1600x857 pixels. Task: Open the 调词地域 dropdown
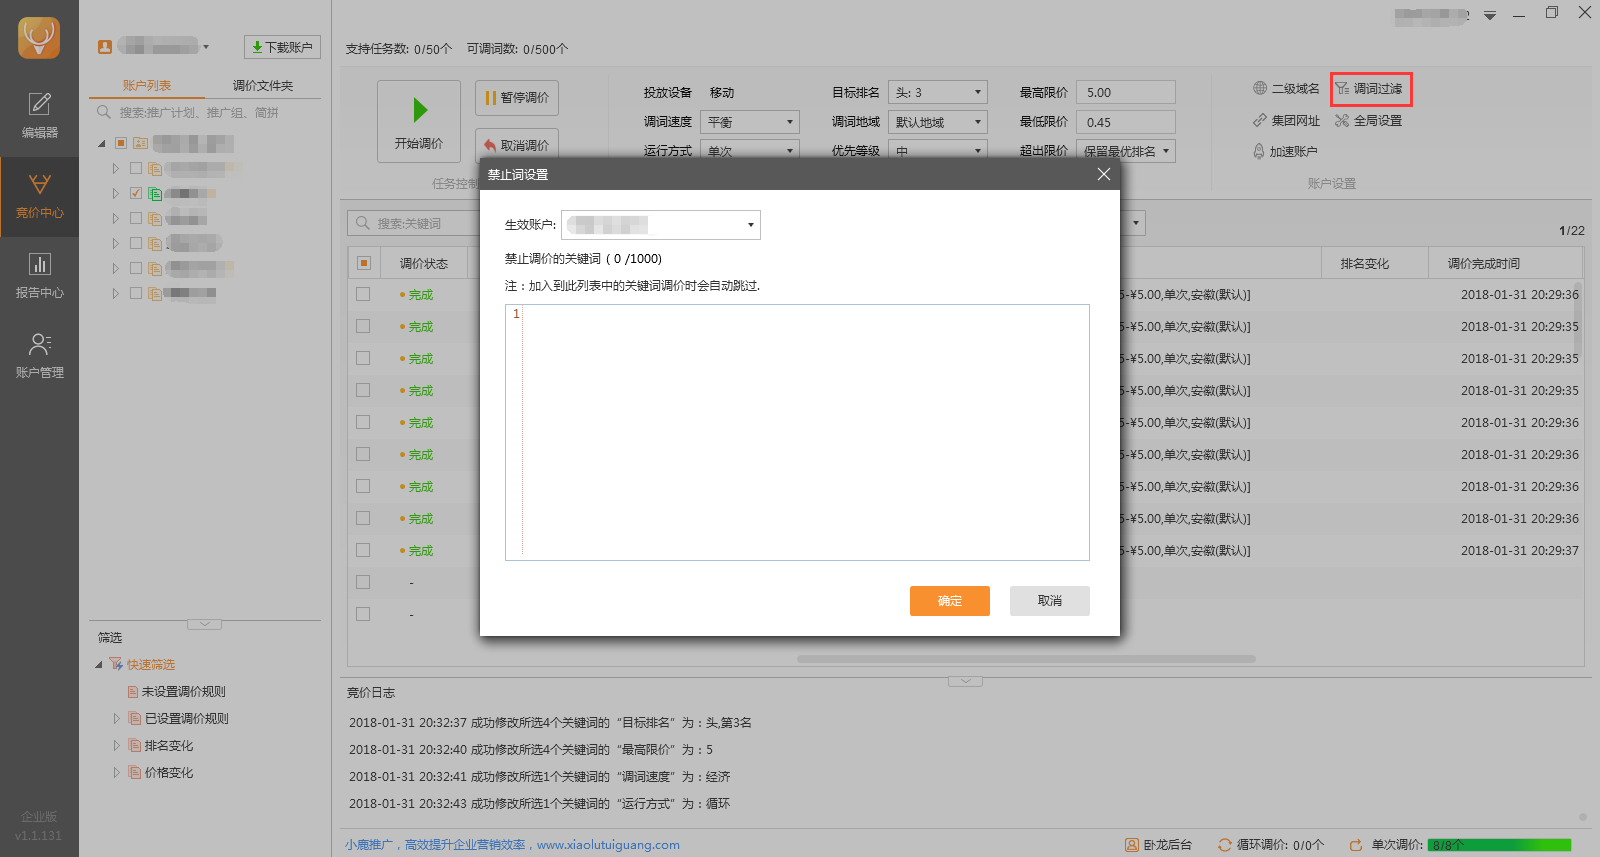[x=938, y=122]
